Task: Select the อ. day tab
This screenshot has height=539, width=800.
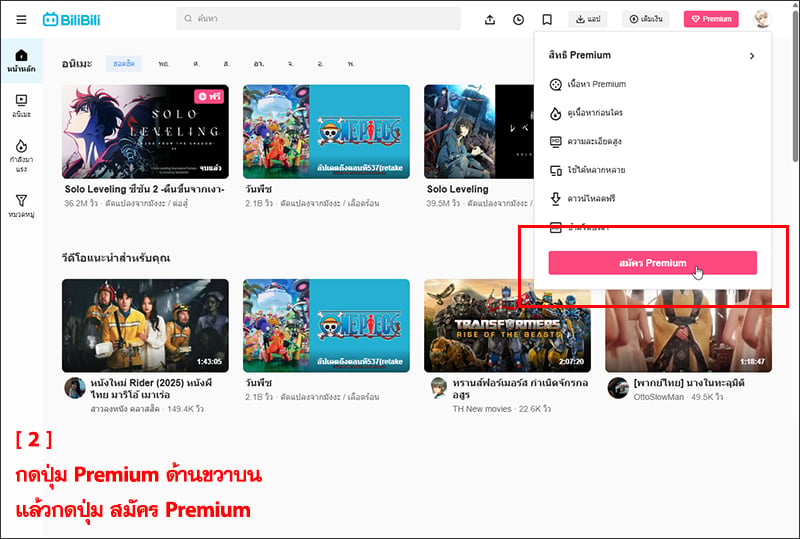Action: (x=320, y=64)
